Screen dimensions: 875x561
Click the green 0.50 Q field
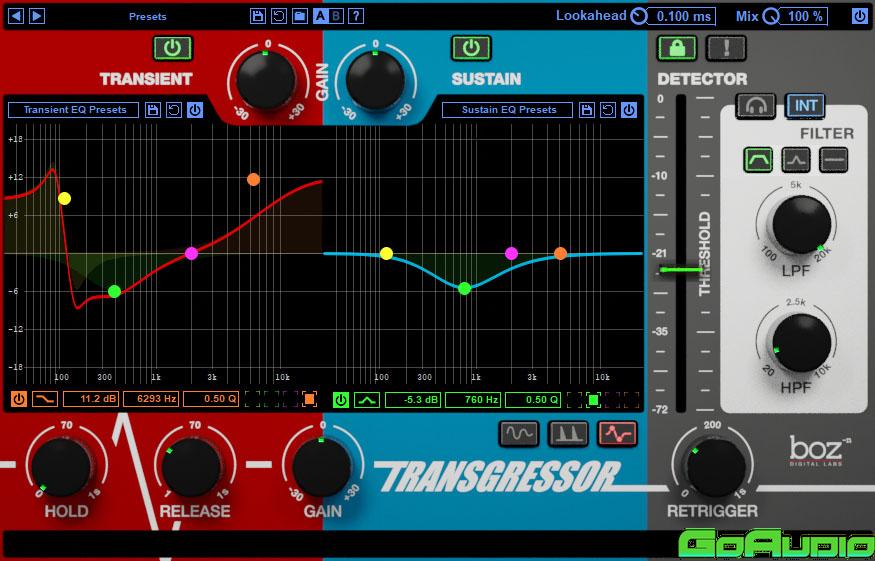tap(533, 400)
